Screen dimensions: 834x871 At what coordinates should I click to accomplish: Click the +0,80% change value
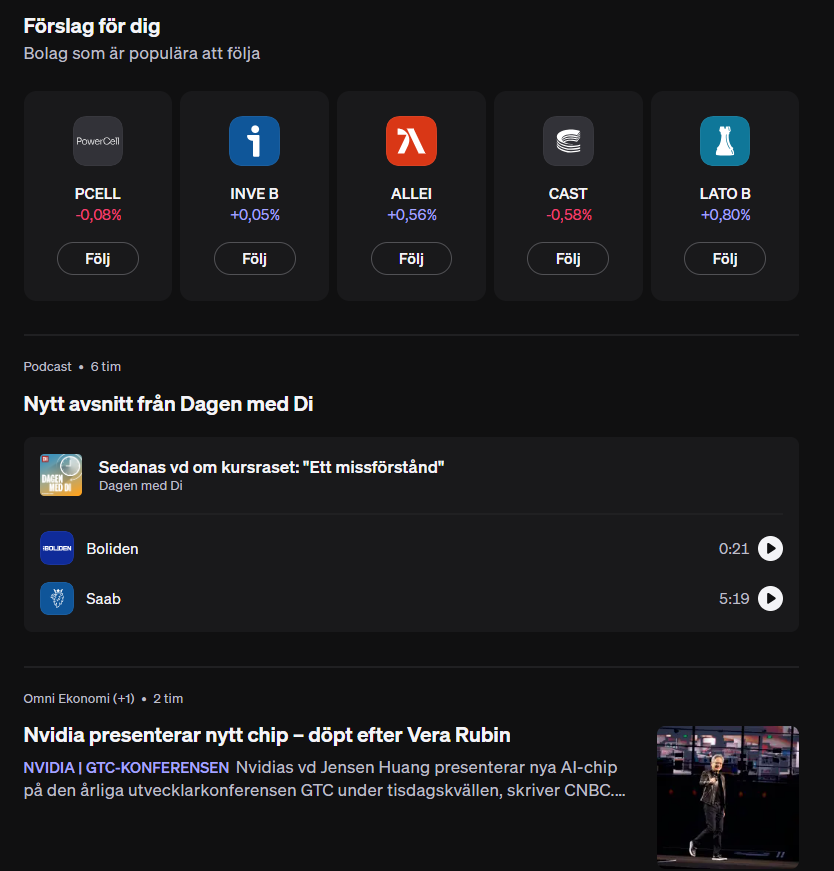[726, 215]
